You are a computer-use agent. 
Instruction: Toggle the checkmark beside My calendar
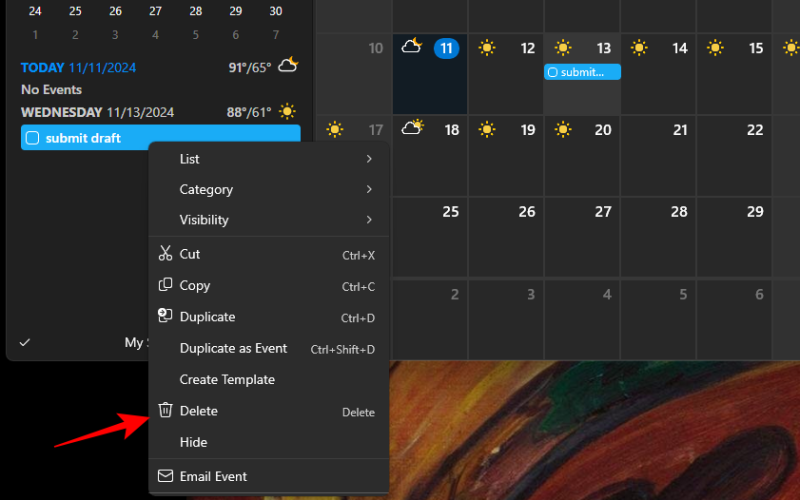[25, 342]
